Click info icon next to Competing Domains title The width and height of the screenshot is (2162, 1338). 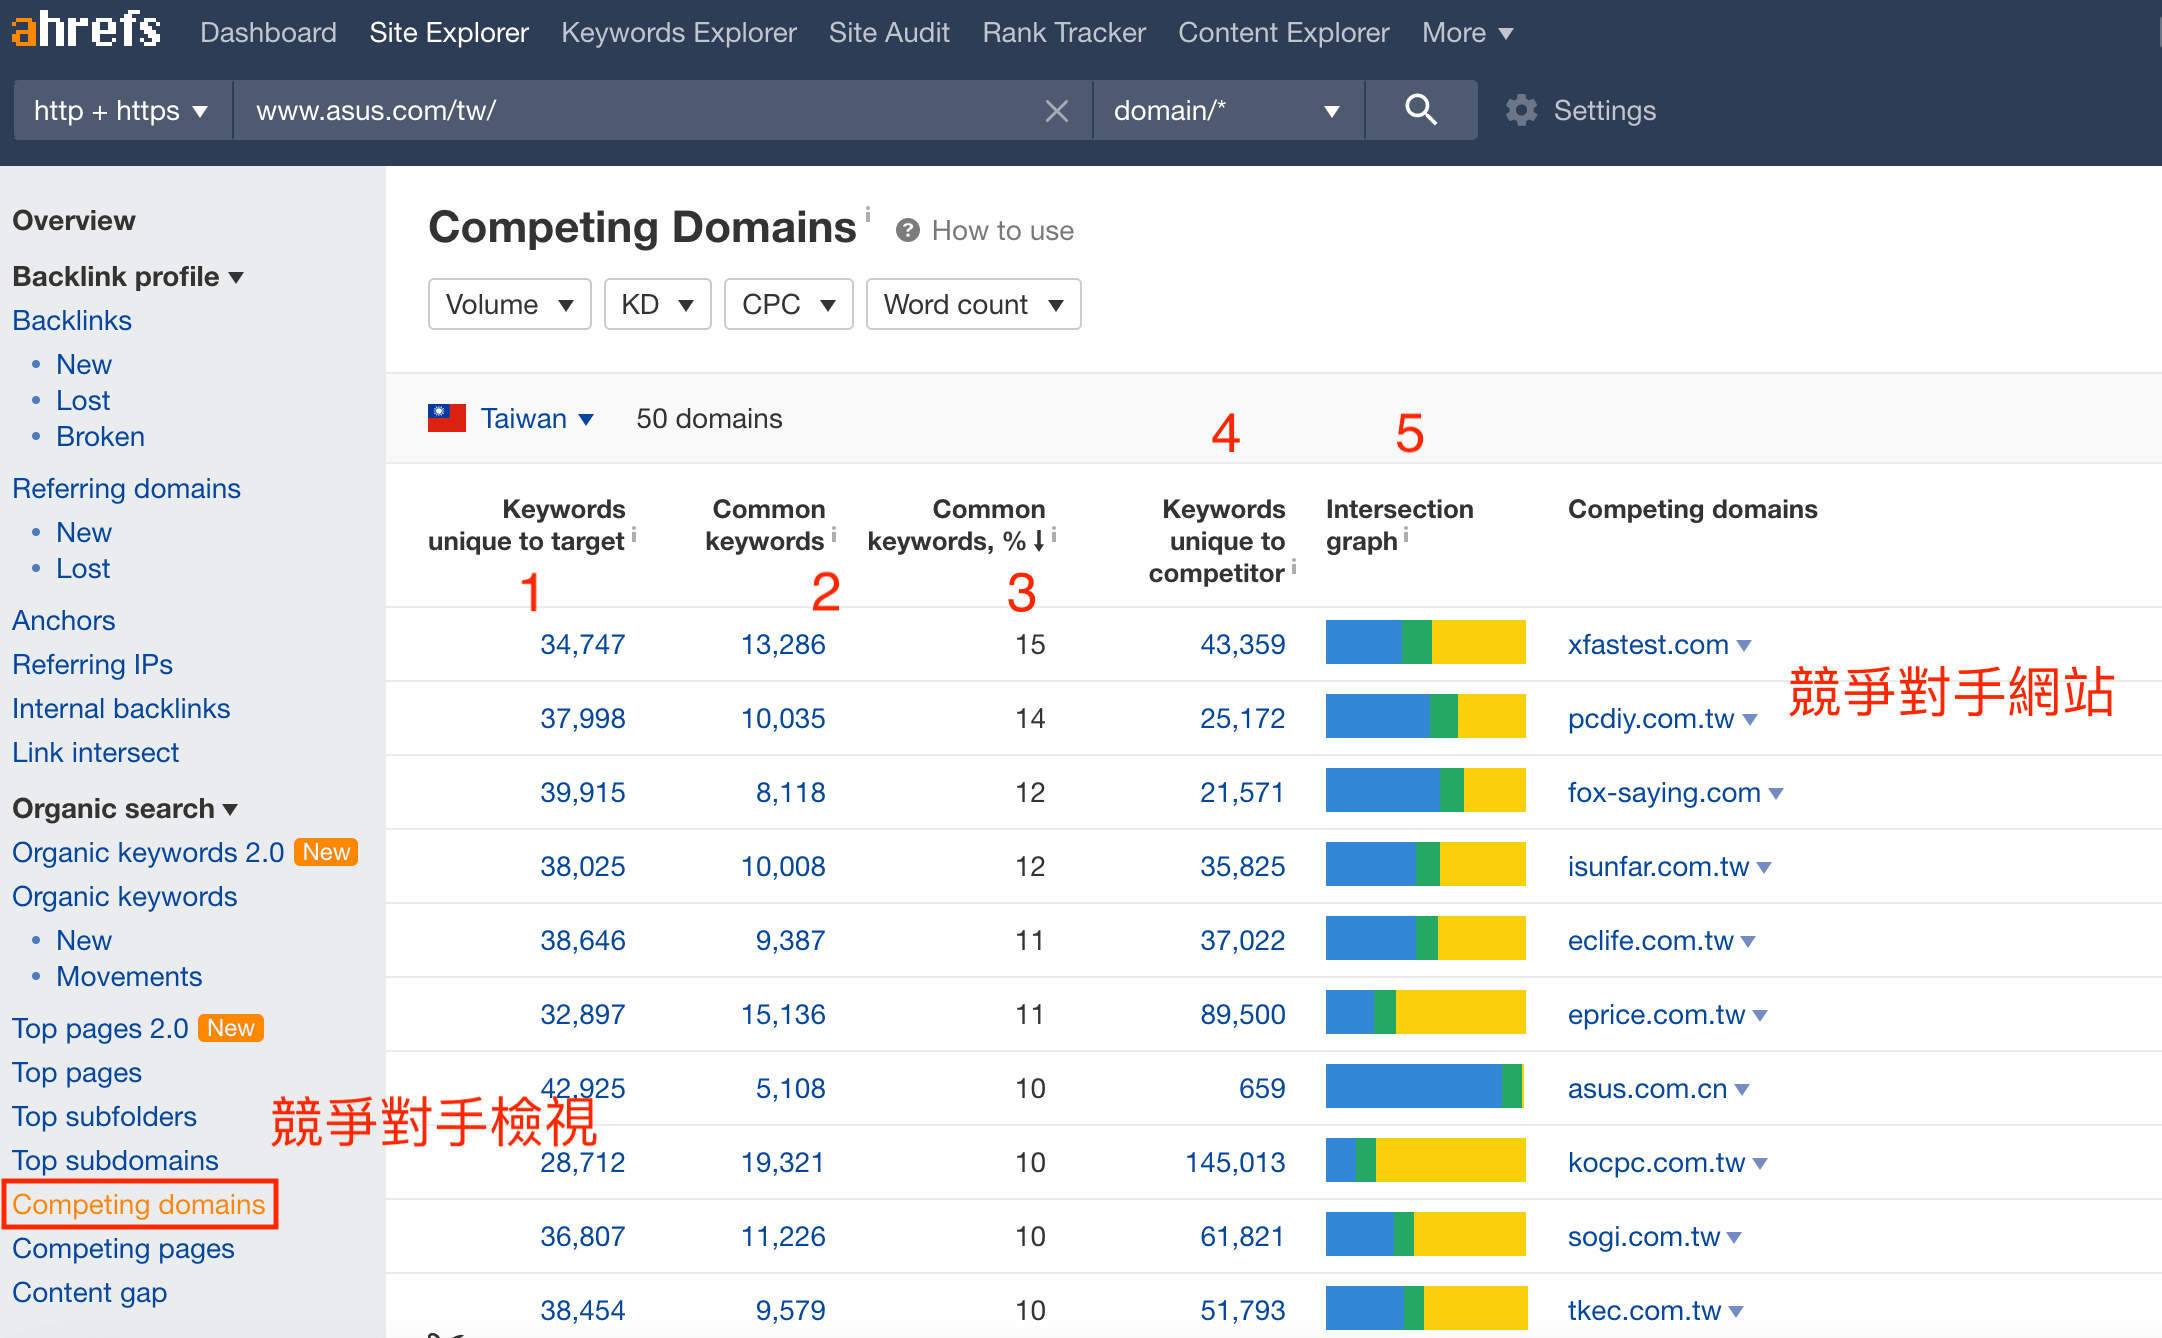[x=868, y=214]
